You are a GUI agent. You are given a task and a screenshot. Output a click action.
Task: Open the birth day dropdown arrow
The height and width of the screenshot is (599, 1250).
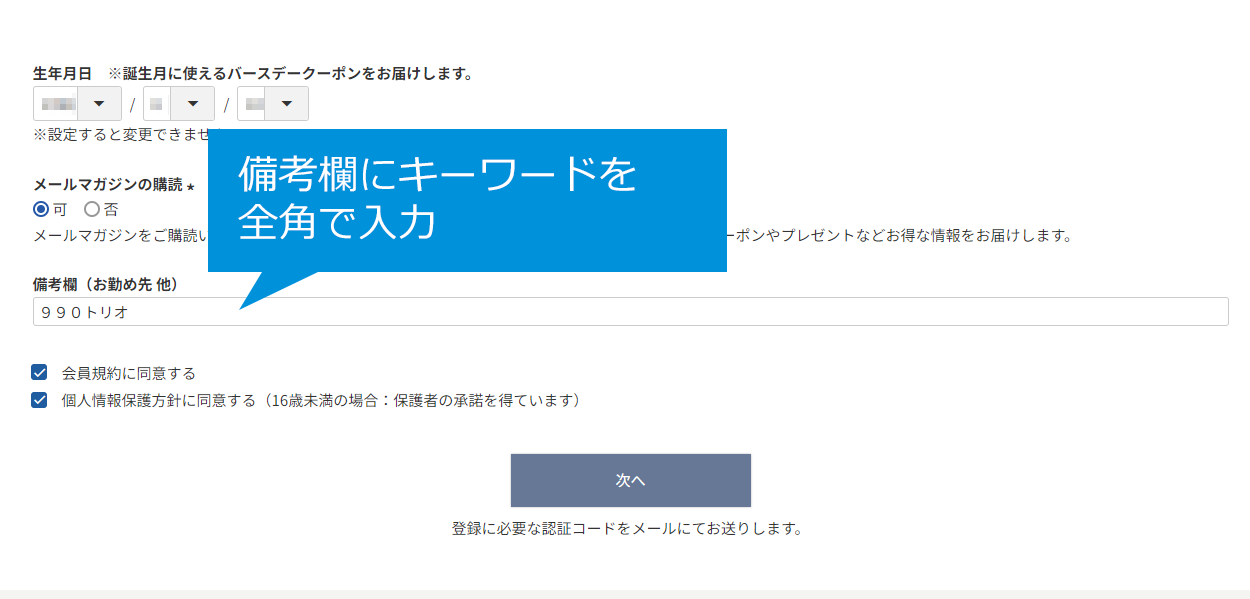pyautogui.click(x=287, y=104)
